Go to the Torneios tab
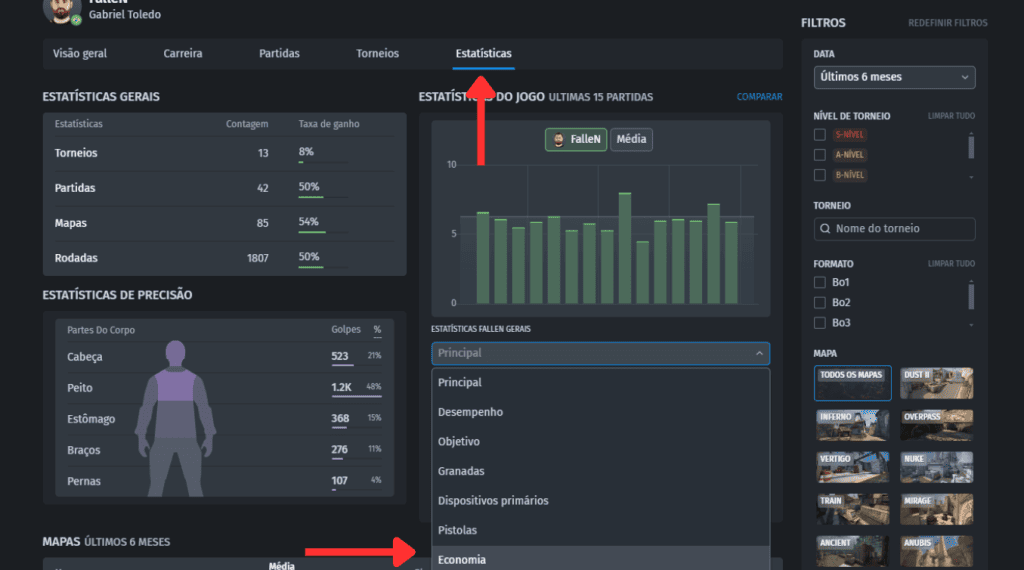The width and height of the screenshot is (1024, 570). (x=377, y=54)
